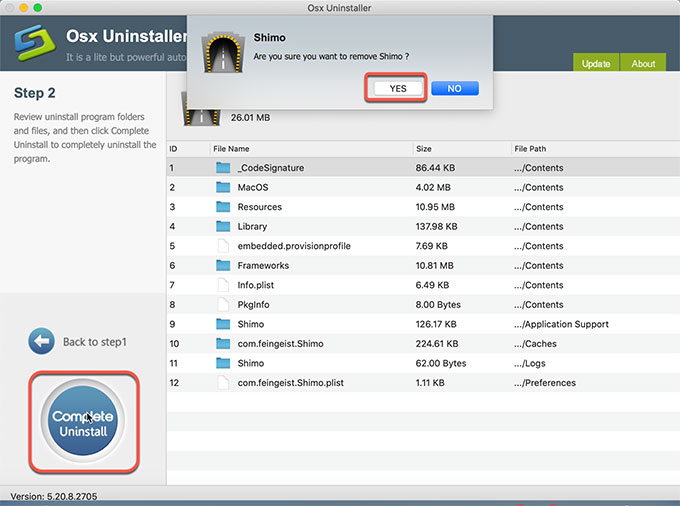Cancel removal by pressing NO

454,88
